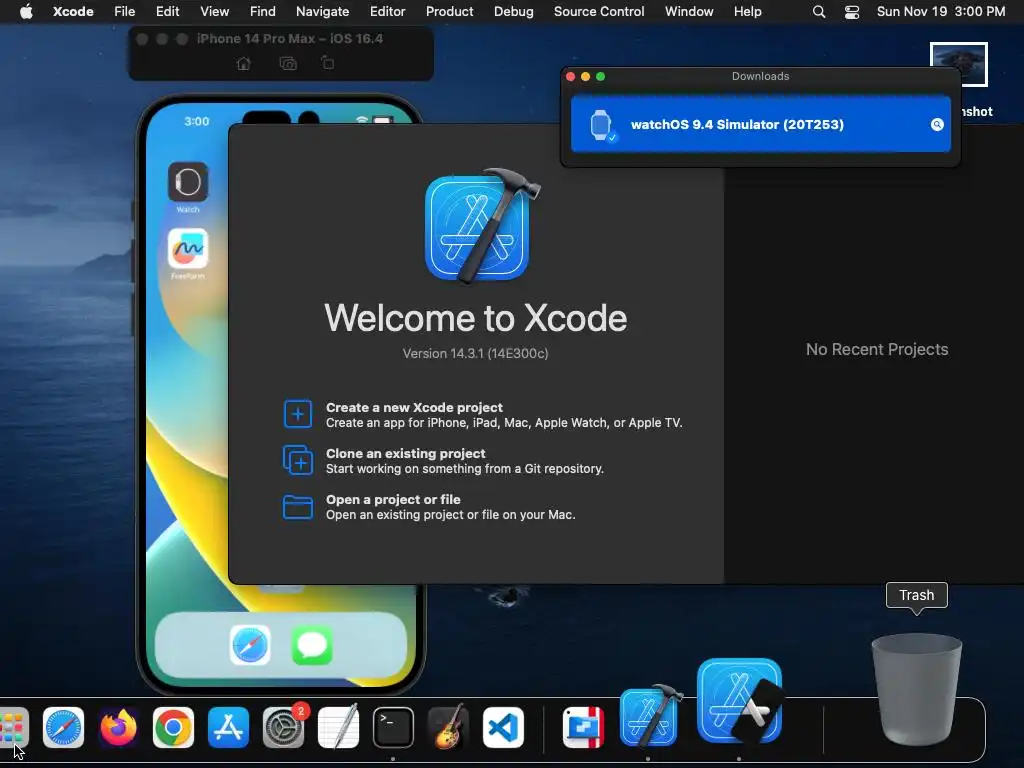Open Safari in the simulator dock

pos(250,645)
